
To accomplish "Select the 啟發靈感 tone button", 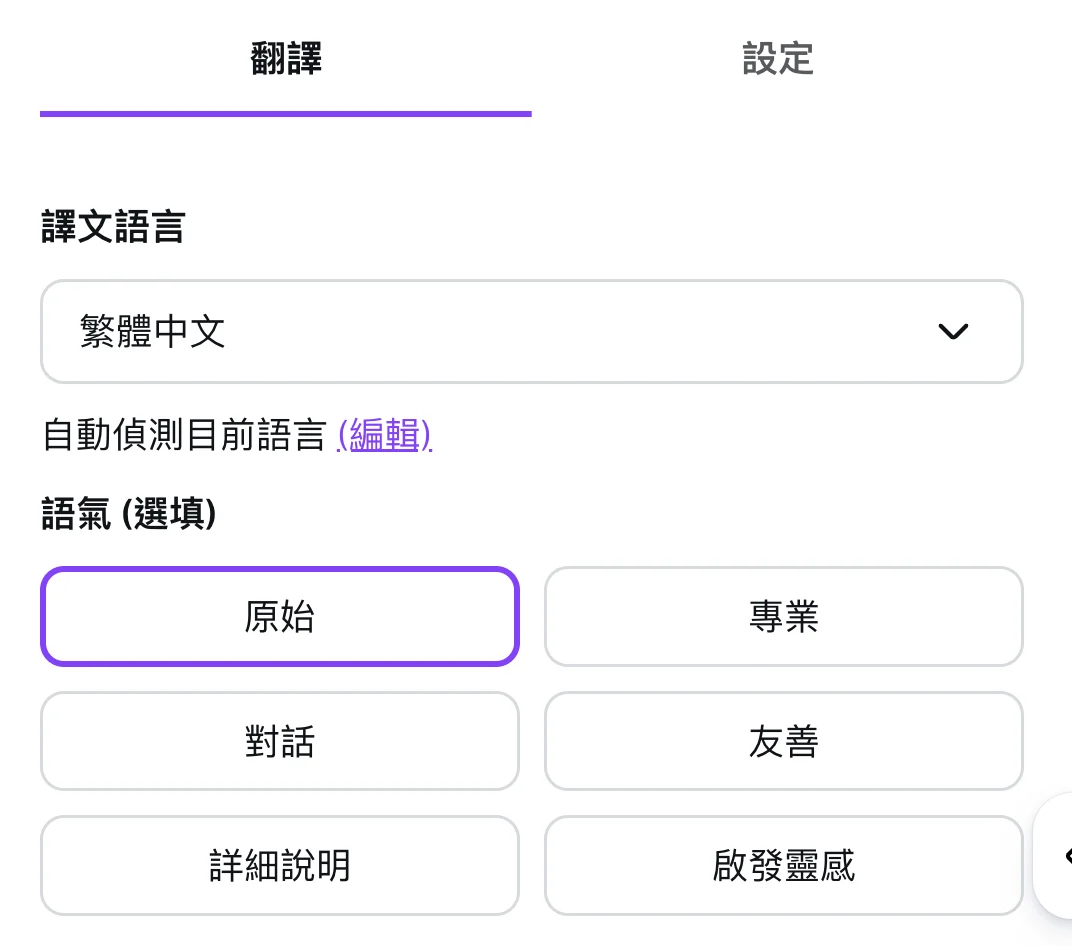I will click(783, 865).
